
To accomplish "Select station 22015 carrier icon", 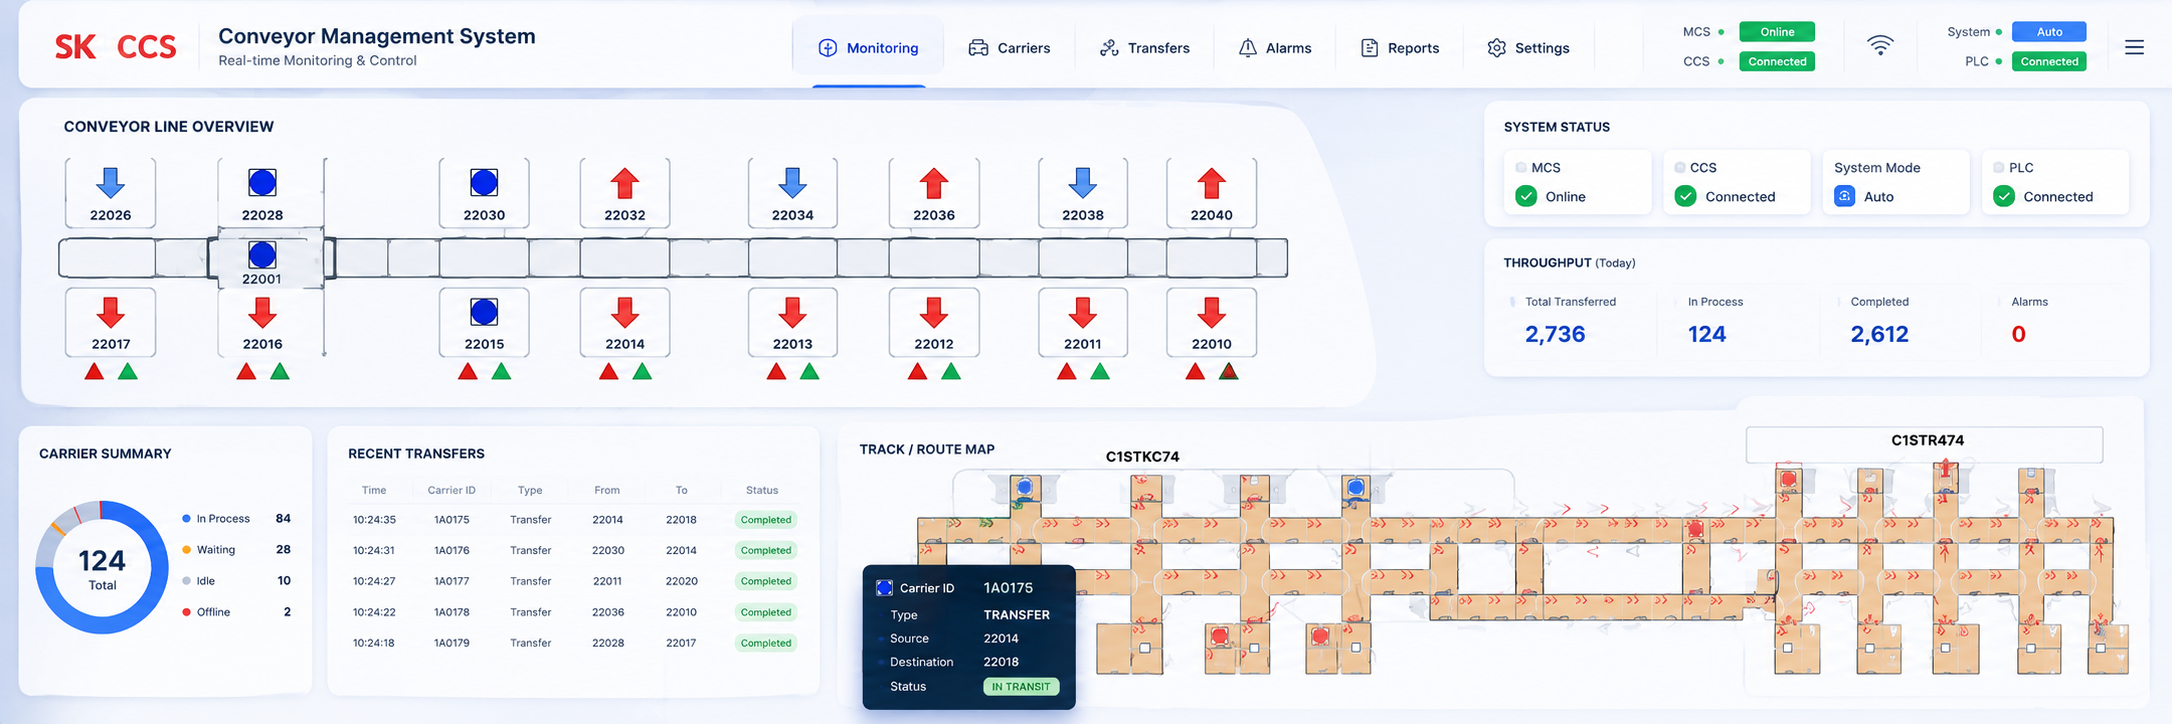I will (484, 313).
